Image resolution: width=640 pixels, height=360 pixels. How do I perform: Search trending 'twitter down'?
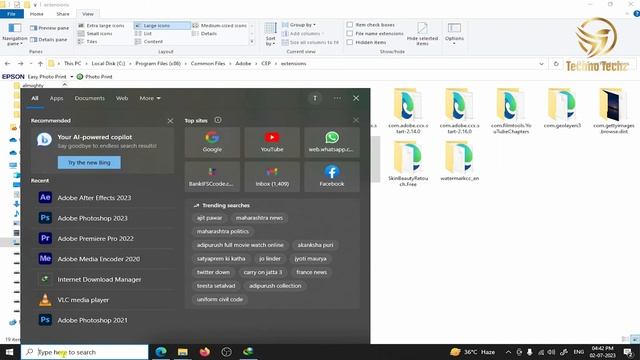(x=213, y=272)
